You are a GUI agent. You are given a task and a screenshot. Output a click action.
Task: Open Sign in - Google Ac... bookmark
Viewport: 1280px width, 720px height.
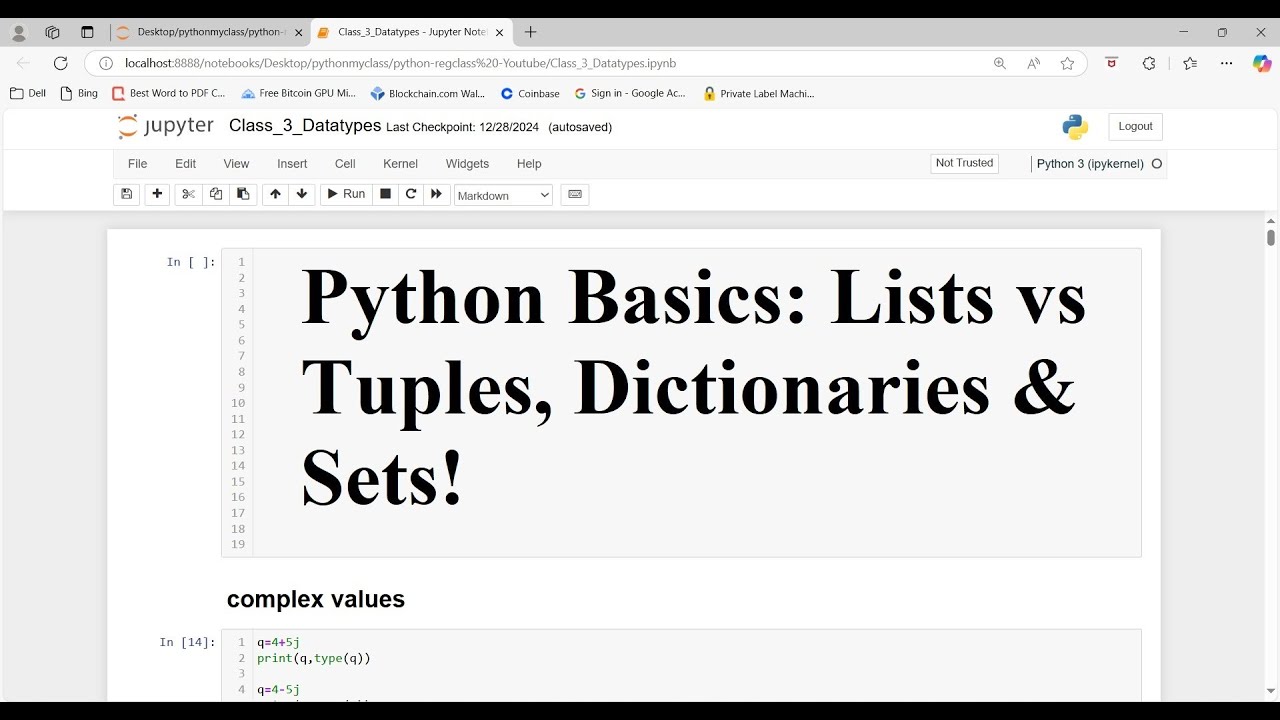coord(630,93)
